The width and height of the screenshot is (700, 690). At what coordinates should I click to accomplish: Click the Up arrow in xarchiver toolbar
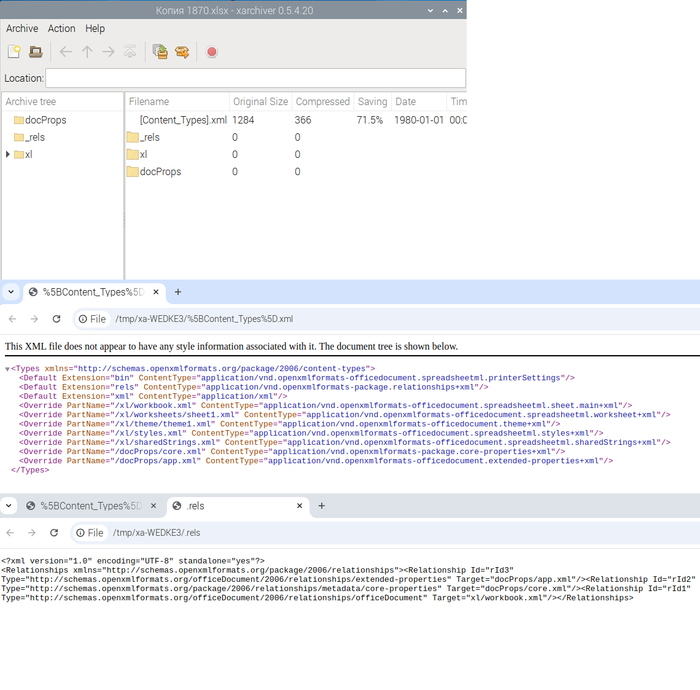tap(87, 52)
